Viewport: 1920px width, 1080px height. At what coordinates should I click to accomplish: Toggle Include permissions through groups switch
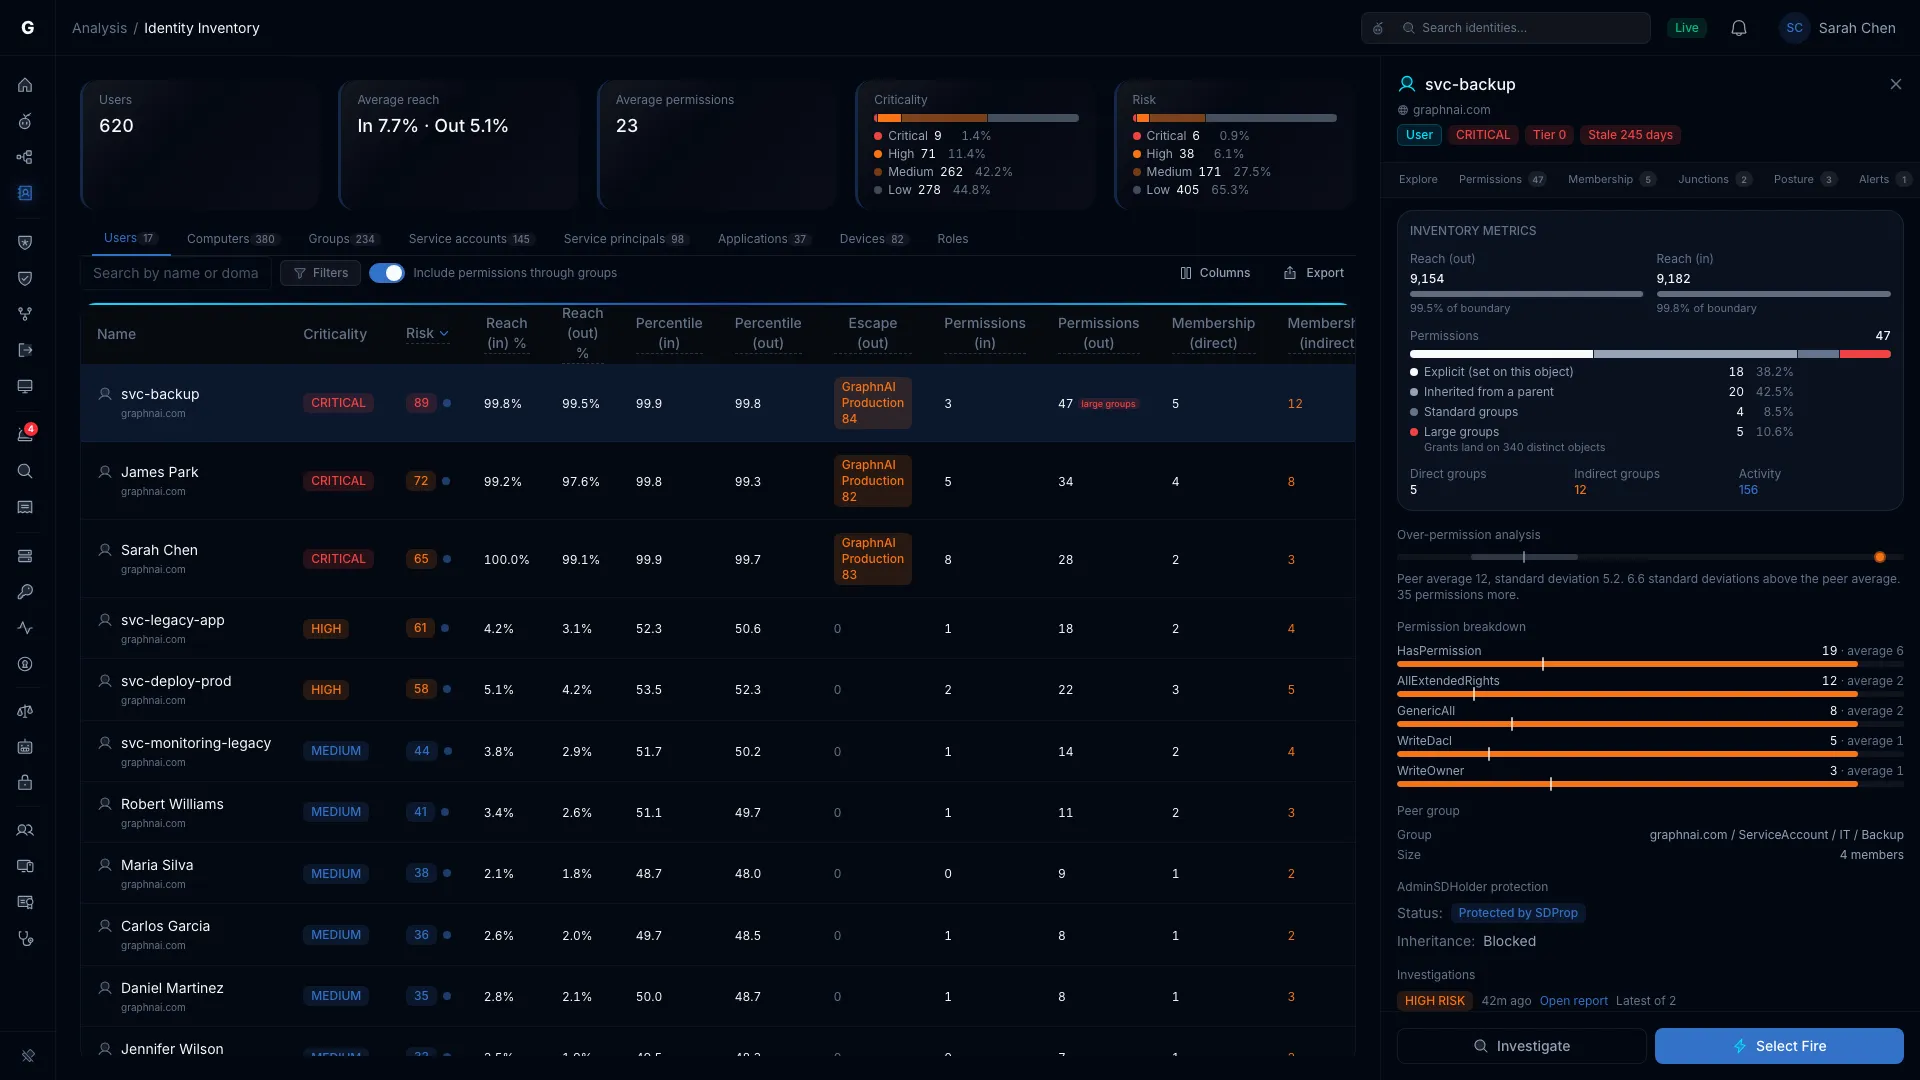click(386, 273)
